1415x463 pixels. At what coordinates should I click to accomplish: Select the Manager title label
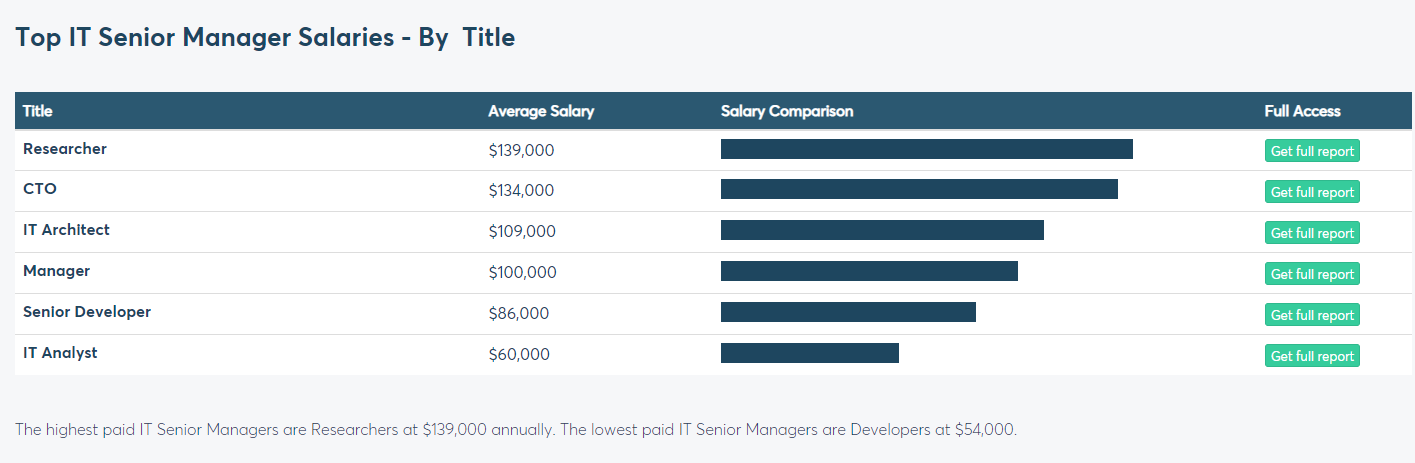point(56,271)
